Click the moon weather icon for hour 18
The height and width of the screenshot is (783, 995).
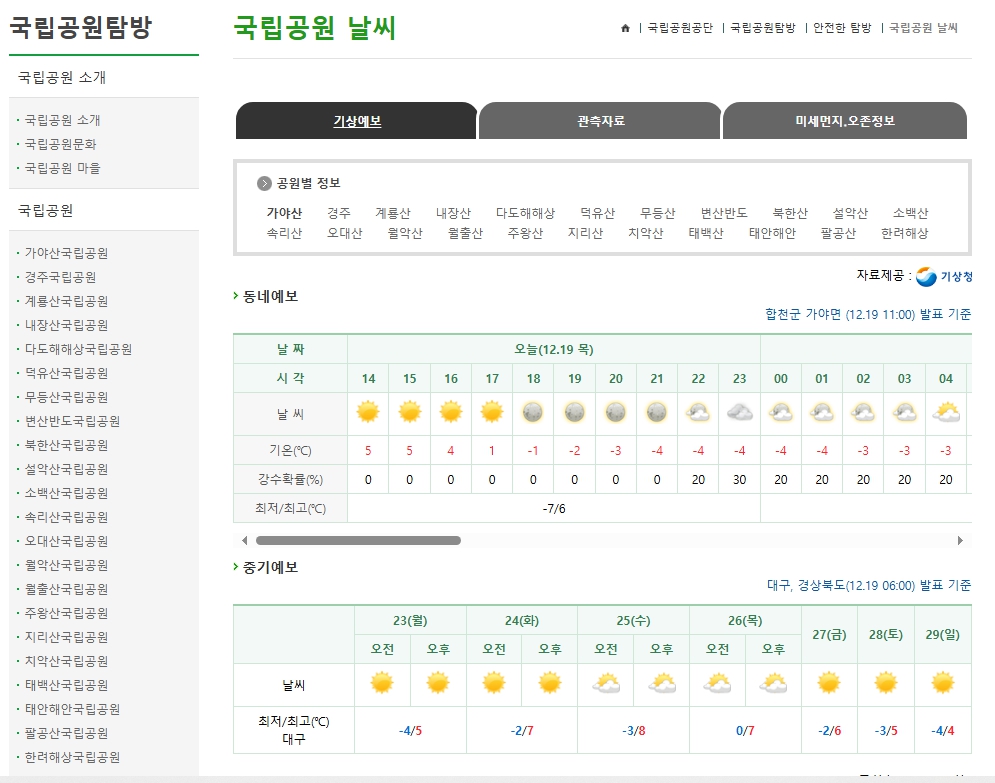(533, 412)
